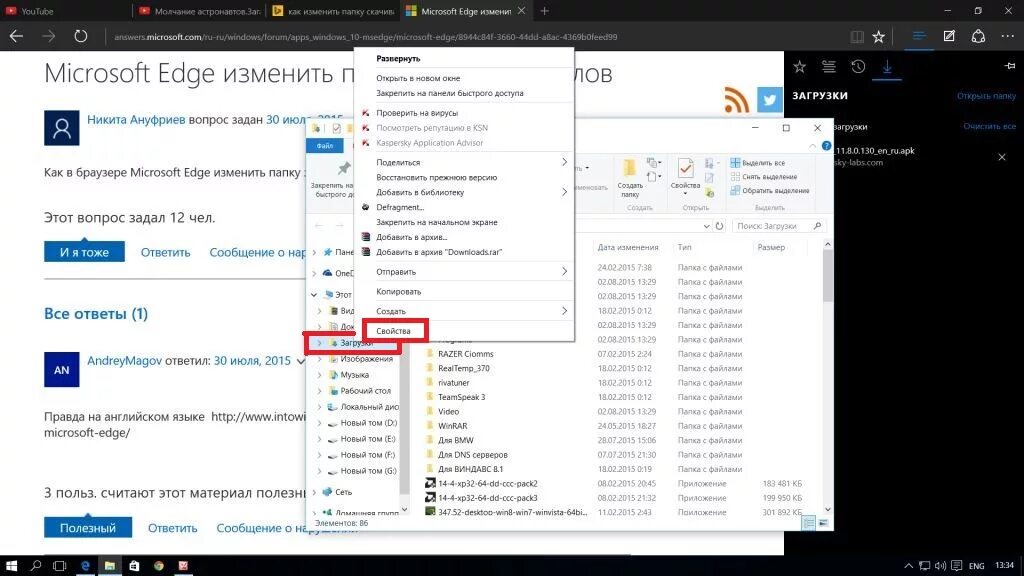The image size is (1024, 576).
Task: Expand the Поделиться submenu
Action: [464, 162]
